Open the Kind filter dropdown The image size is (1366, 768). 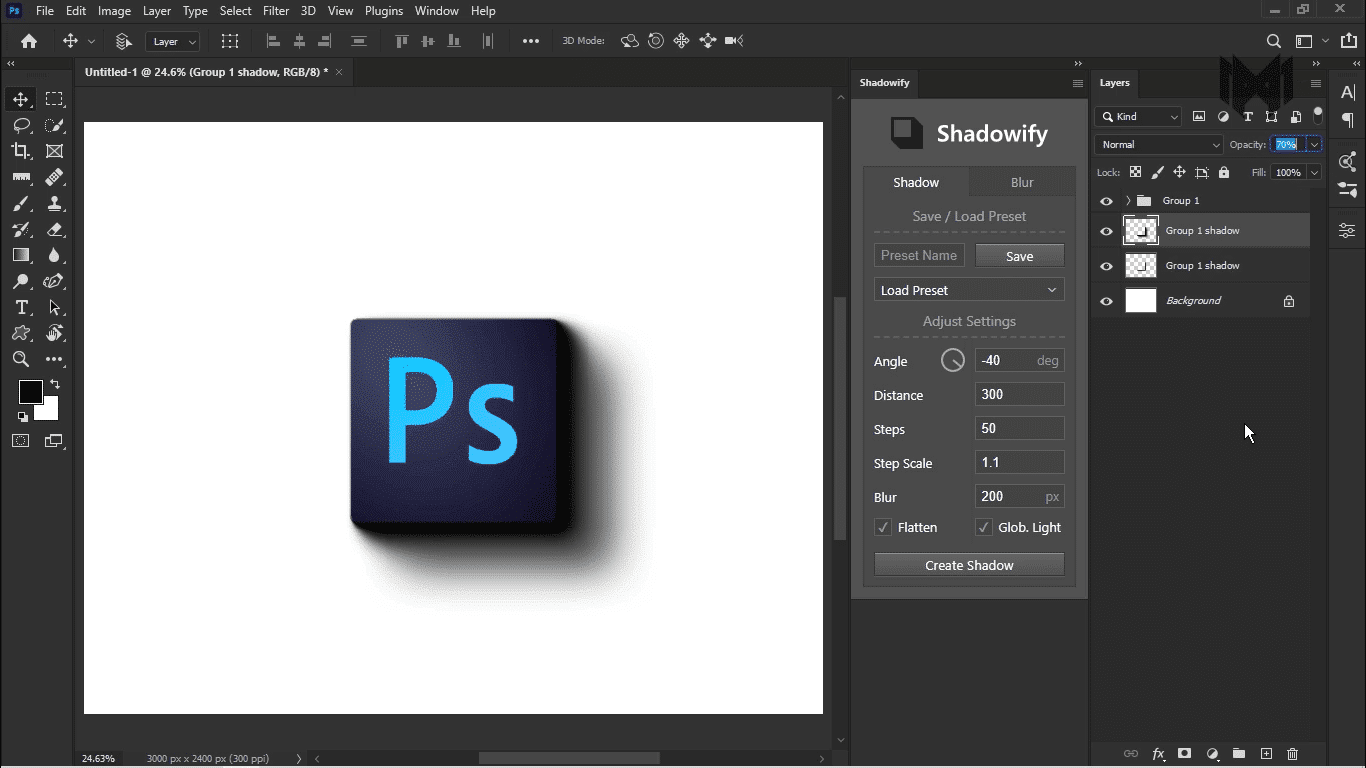tap(1139, 117)
